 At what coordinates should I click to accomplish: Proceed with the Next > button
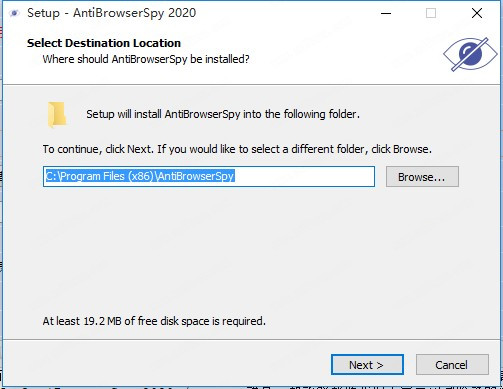click(x=367, y=365)
